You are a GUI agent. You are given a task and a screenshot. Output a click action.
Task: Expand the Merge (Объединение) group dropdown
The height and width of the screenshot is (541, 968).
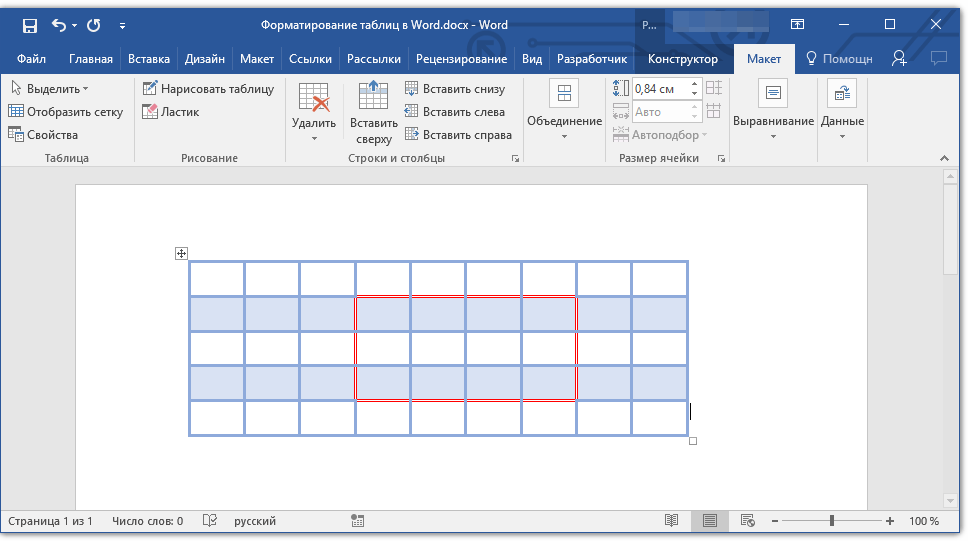tap(564, 122)
